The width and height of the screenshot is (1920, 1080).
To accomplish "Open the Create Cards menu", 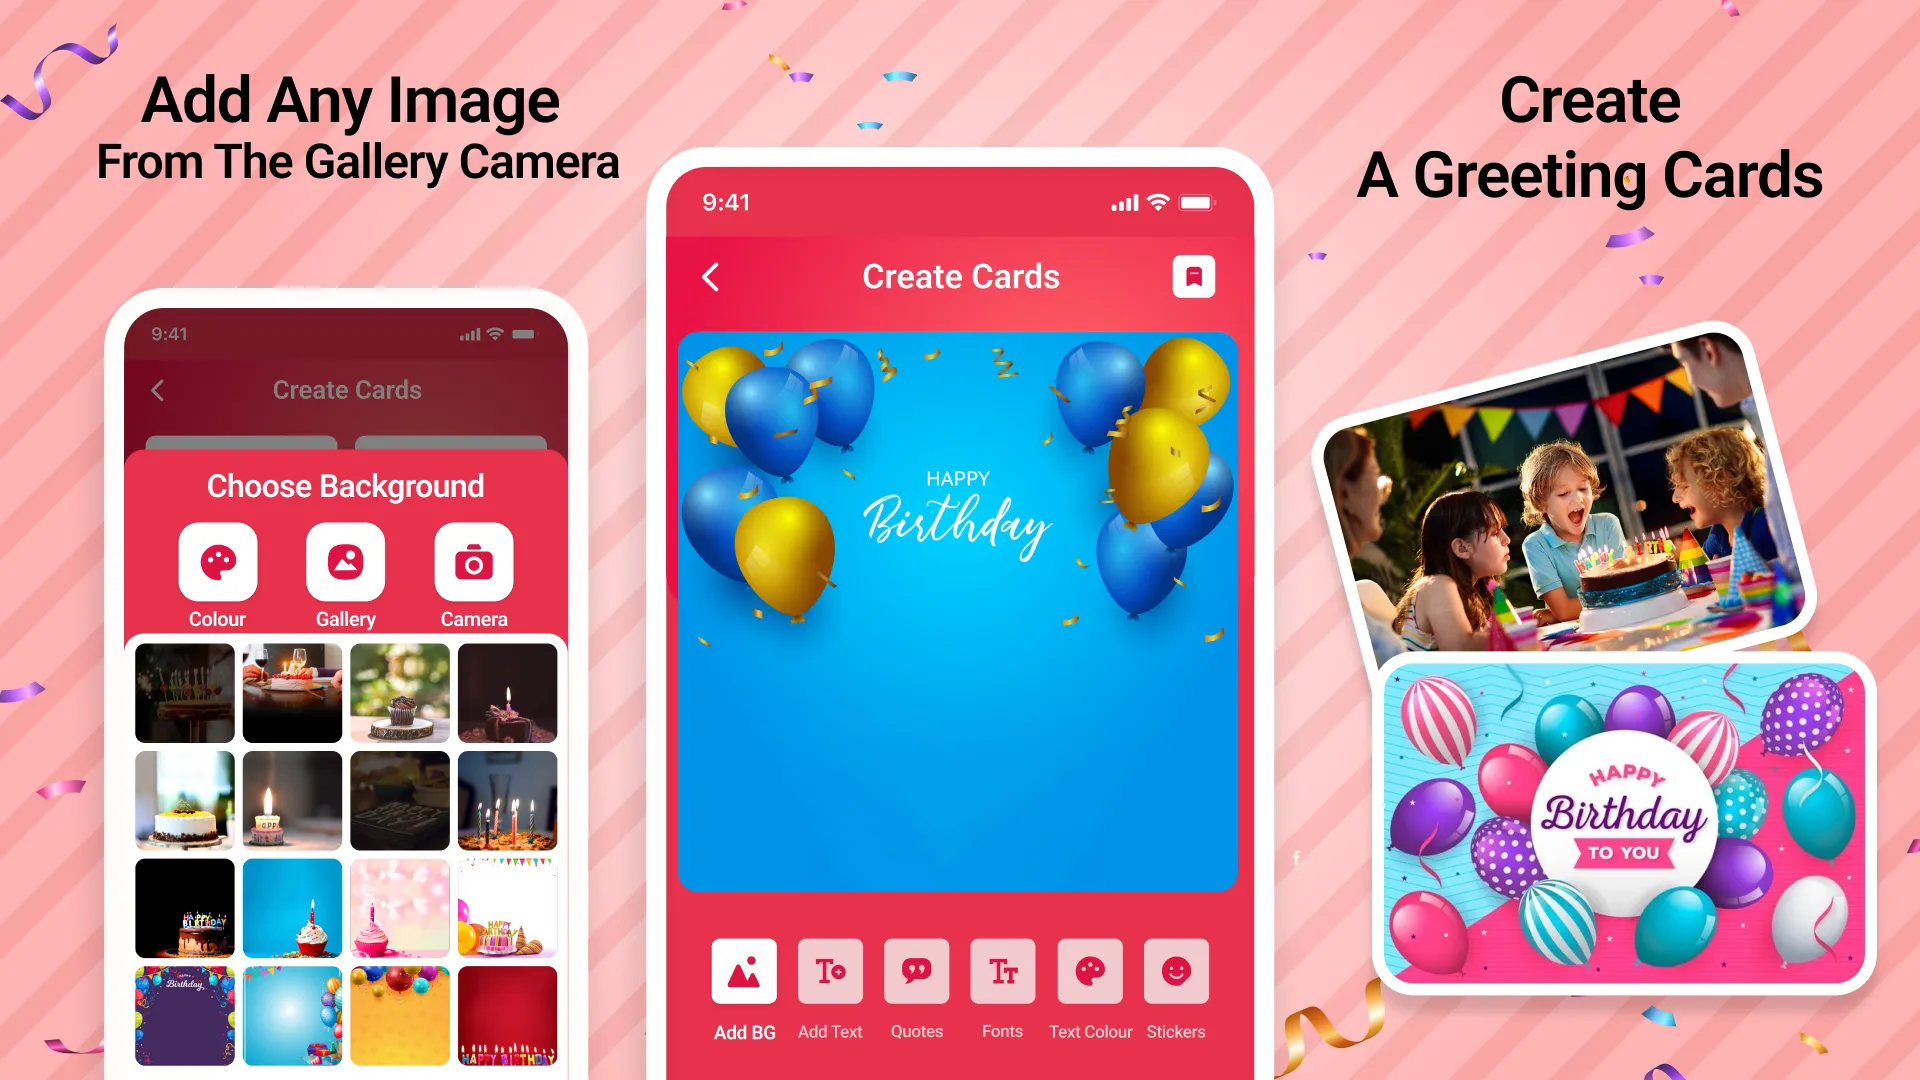I will (961, 276).
